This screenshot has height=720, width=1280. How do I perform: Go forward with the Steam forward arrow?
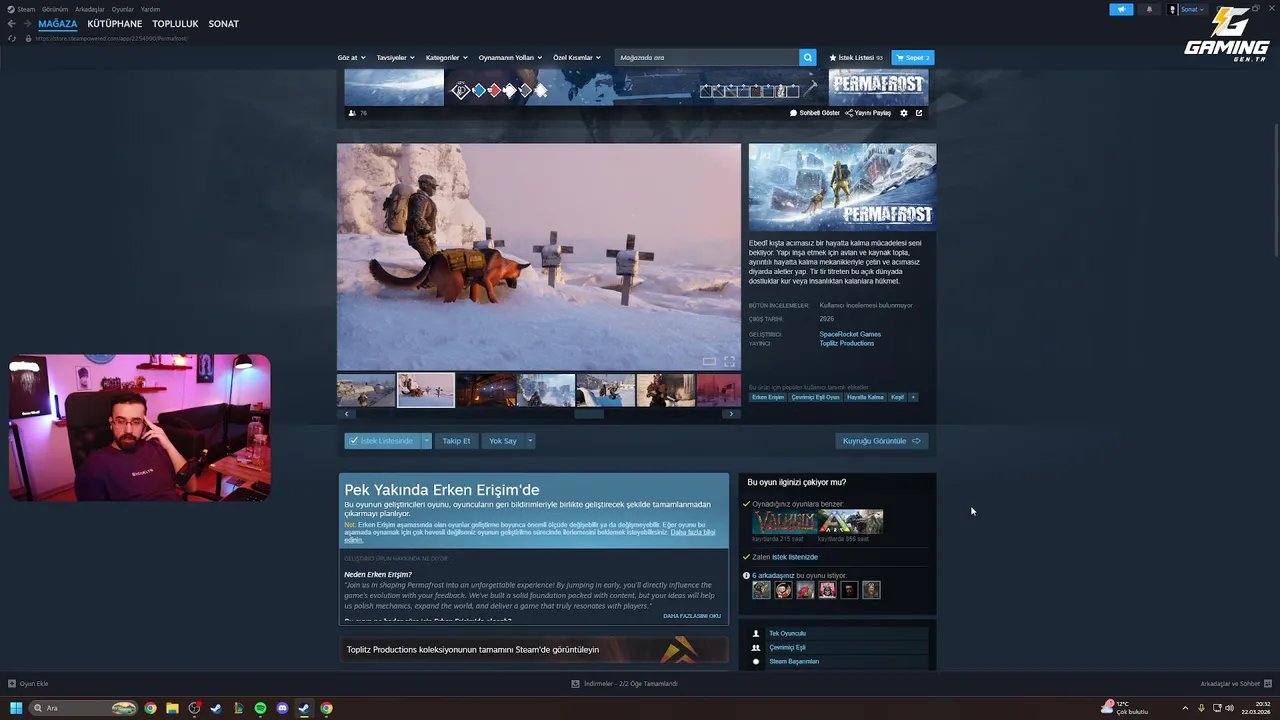[x=28, y=24]
